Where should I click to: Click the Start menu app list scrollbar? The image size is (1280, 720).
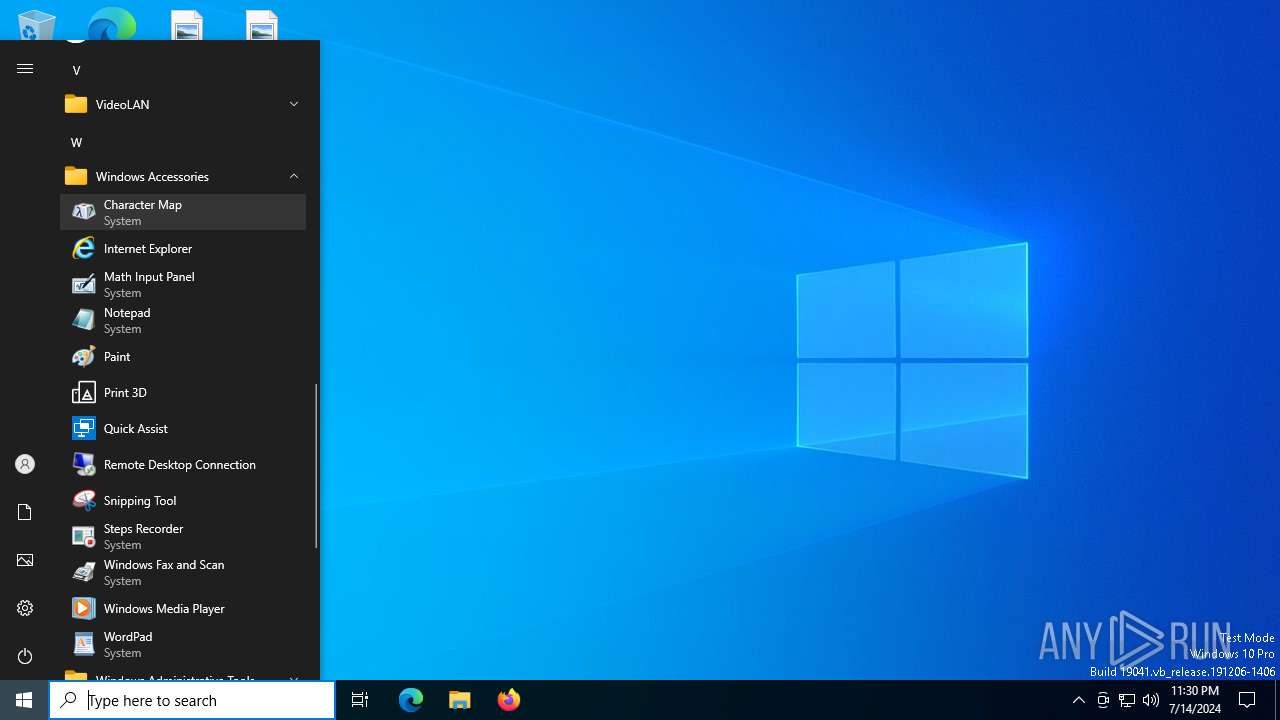316,466
